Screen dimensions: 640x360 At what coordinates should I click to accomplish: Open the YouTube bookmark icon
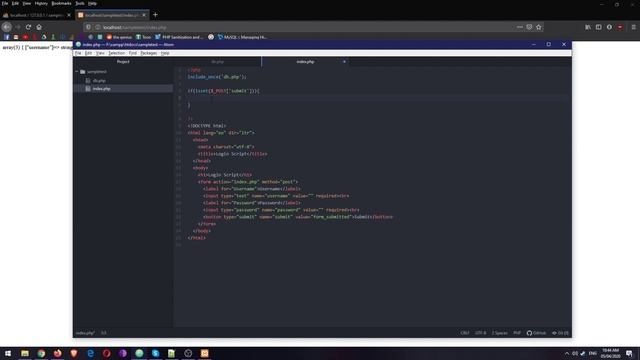click(x=25, y=37)
